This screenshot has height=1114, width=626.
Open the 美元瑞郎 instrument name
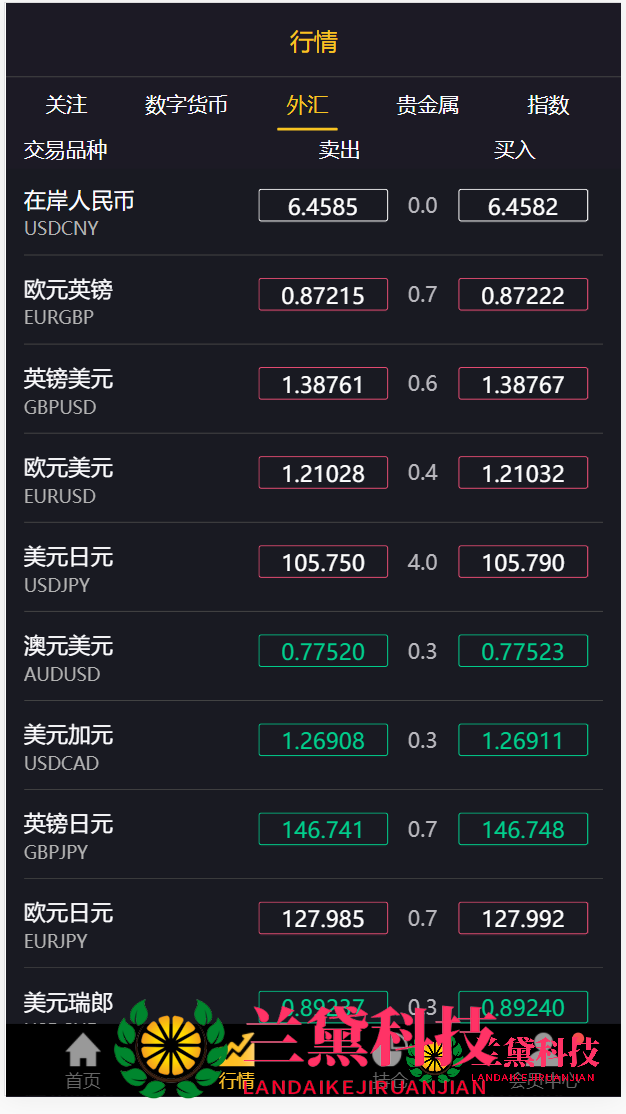click(x=68, y=1002)
